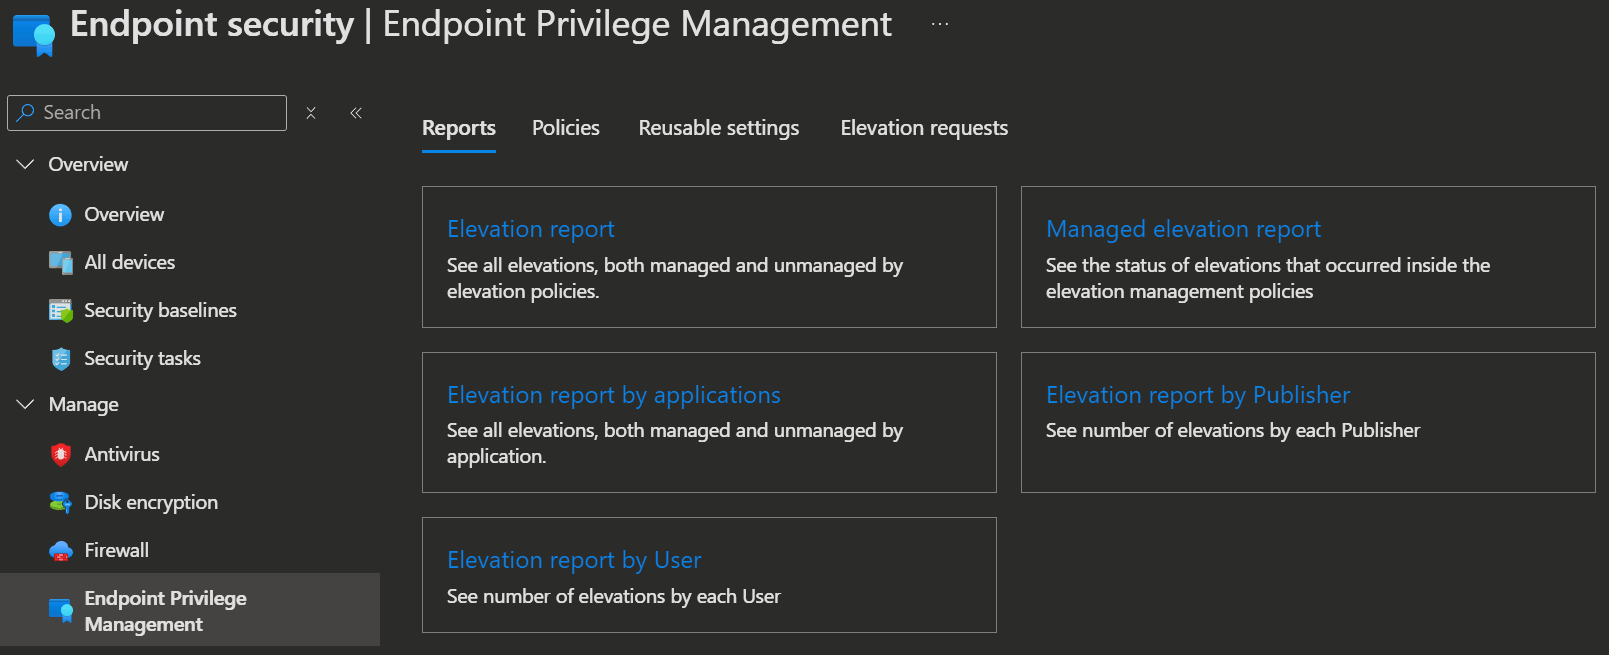Collapse the Overview section chevron
Viewport: 1609px width, 655px height.
click(25, 164)
